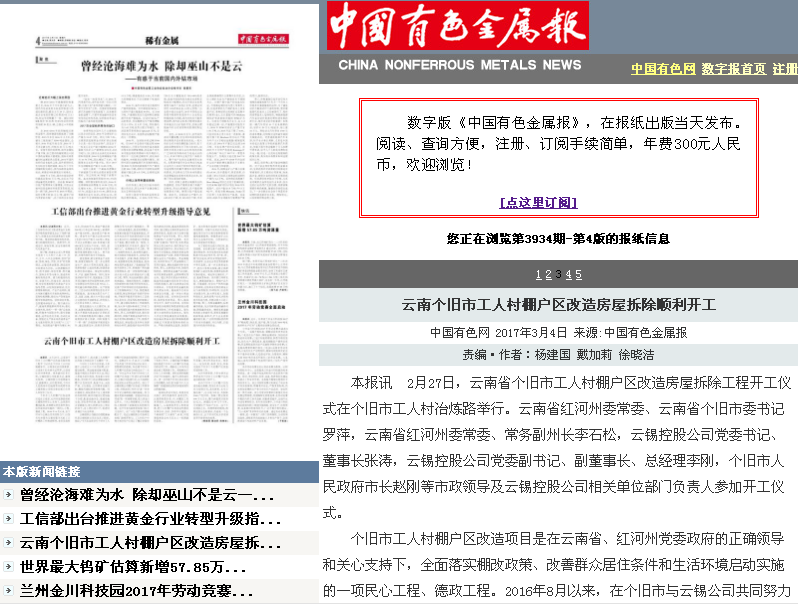Click arrow icon beside 兰州金川科技园 link
The width and height of the screenshot is (798, 611).
coord(9,591)
